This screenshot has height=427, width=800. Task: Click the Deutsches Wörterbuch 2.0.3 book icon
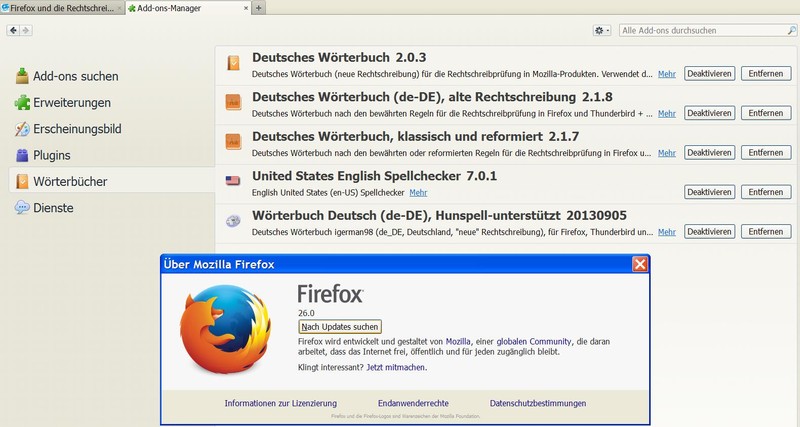coord(233,63)
